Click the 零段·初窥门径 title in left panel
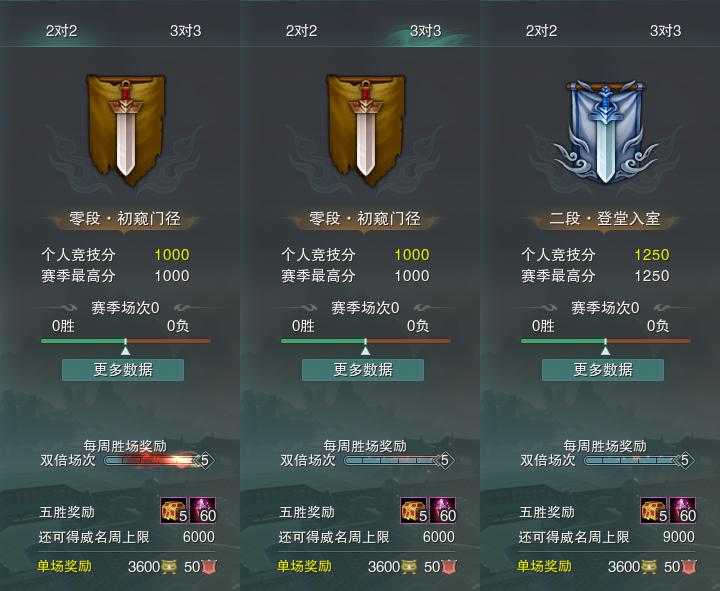Viewport: 720px width, 591px height. point(124,219)
